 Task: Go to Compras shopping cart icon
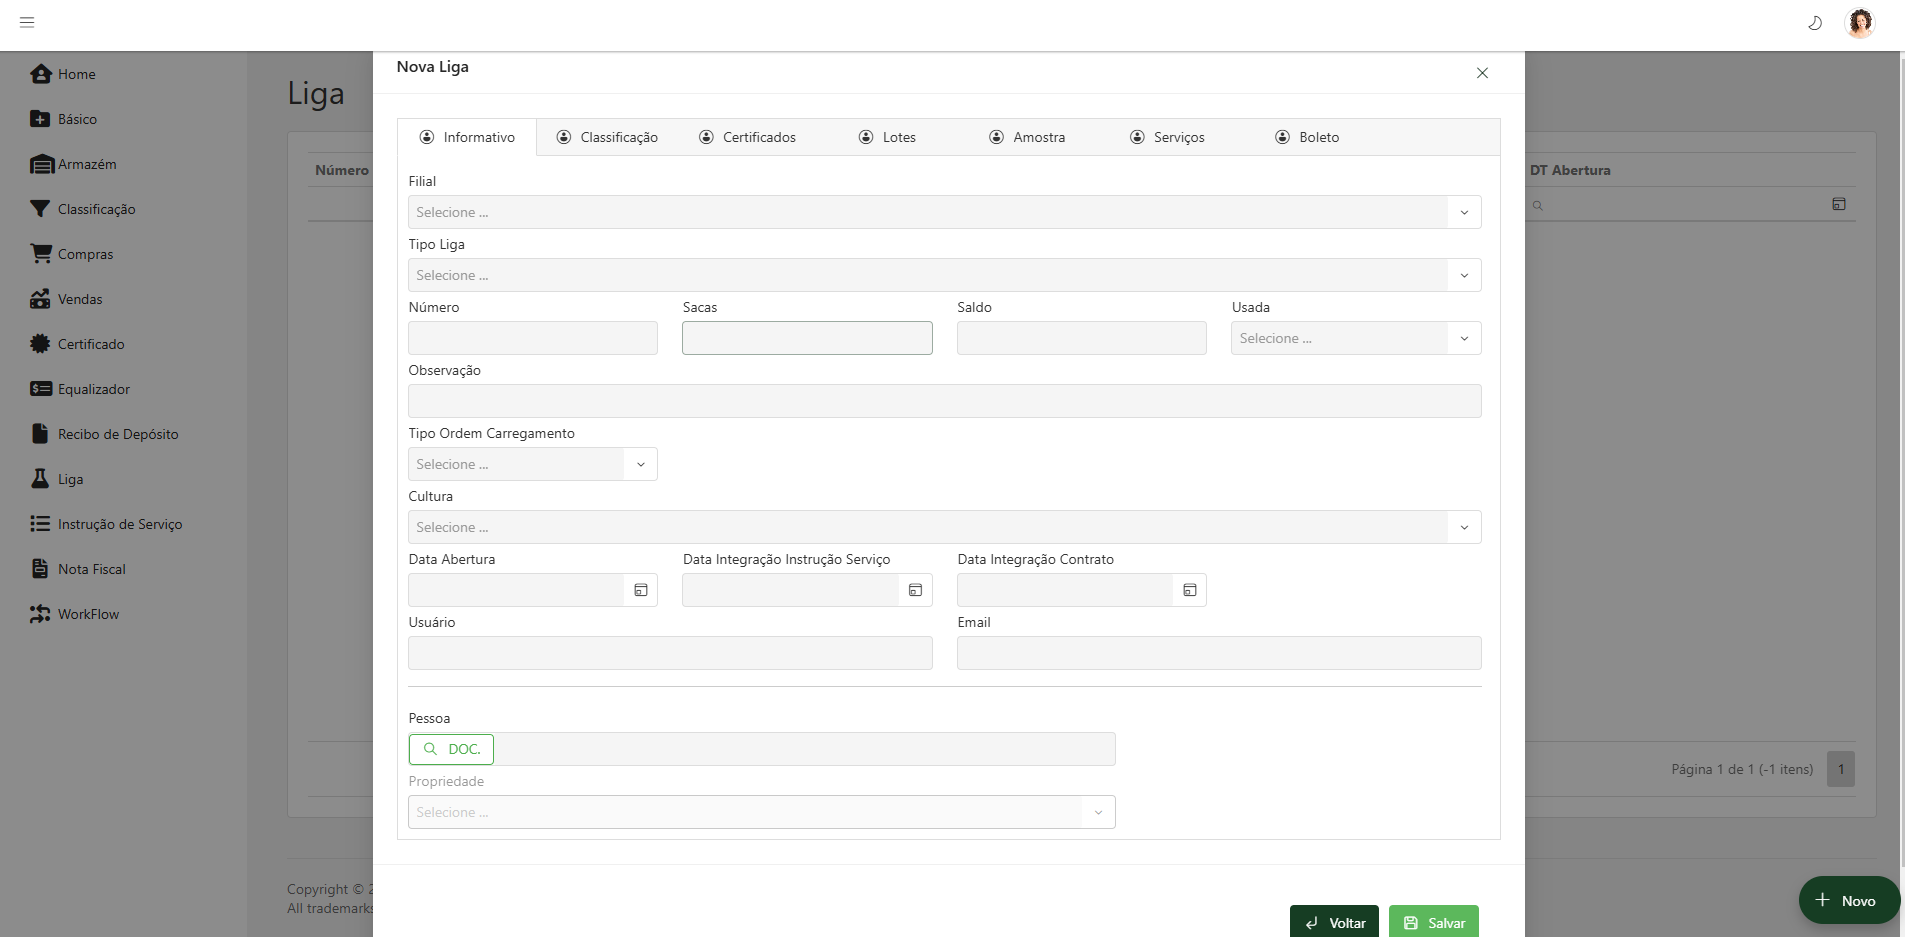41,254
